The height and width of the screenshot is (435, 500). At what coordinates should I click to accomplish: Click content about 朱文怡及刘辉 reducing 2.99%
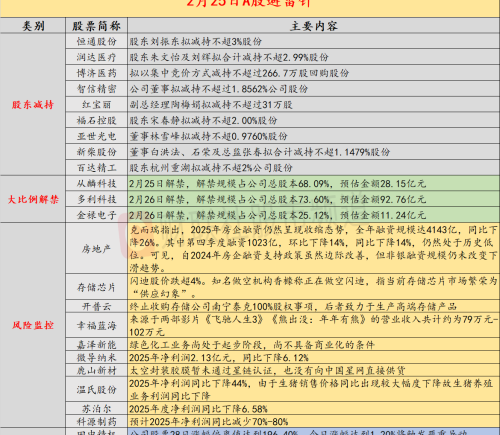(229, 57)
